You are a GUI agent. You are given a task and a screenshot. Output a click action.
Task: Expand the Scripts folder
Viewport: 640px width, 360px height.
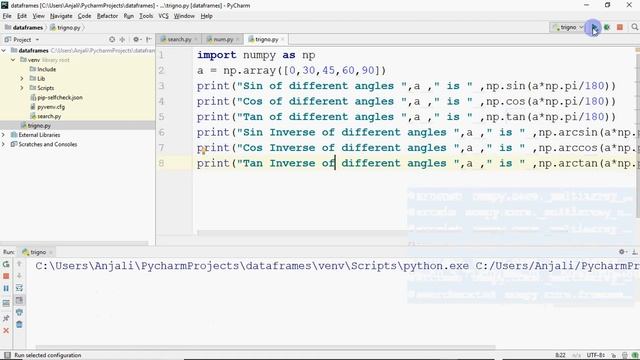(x=22, y=88)
